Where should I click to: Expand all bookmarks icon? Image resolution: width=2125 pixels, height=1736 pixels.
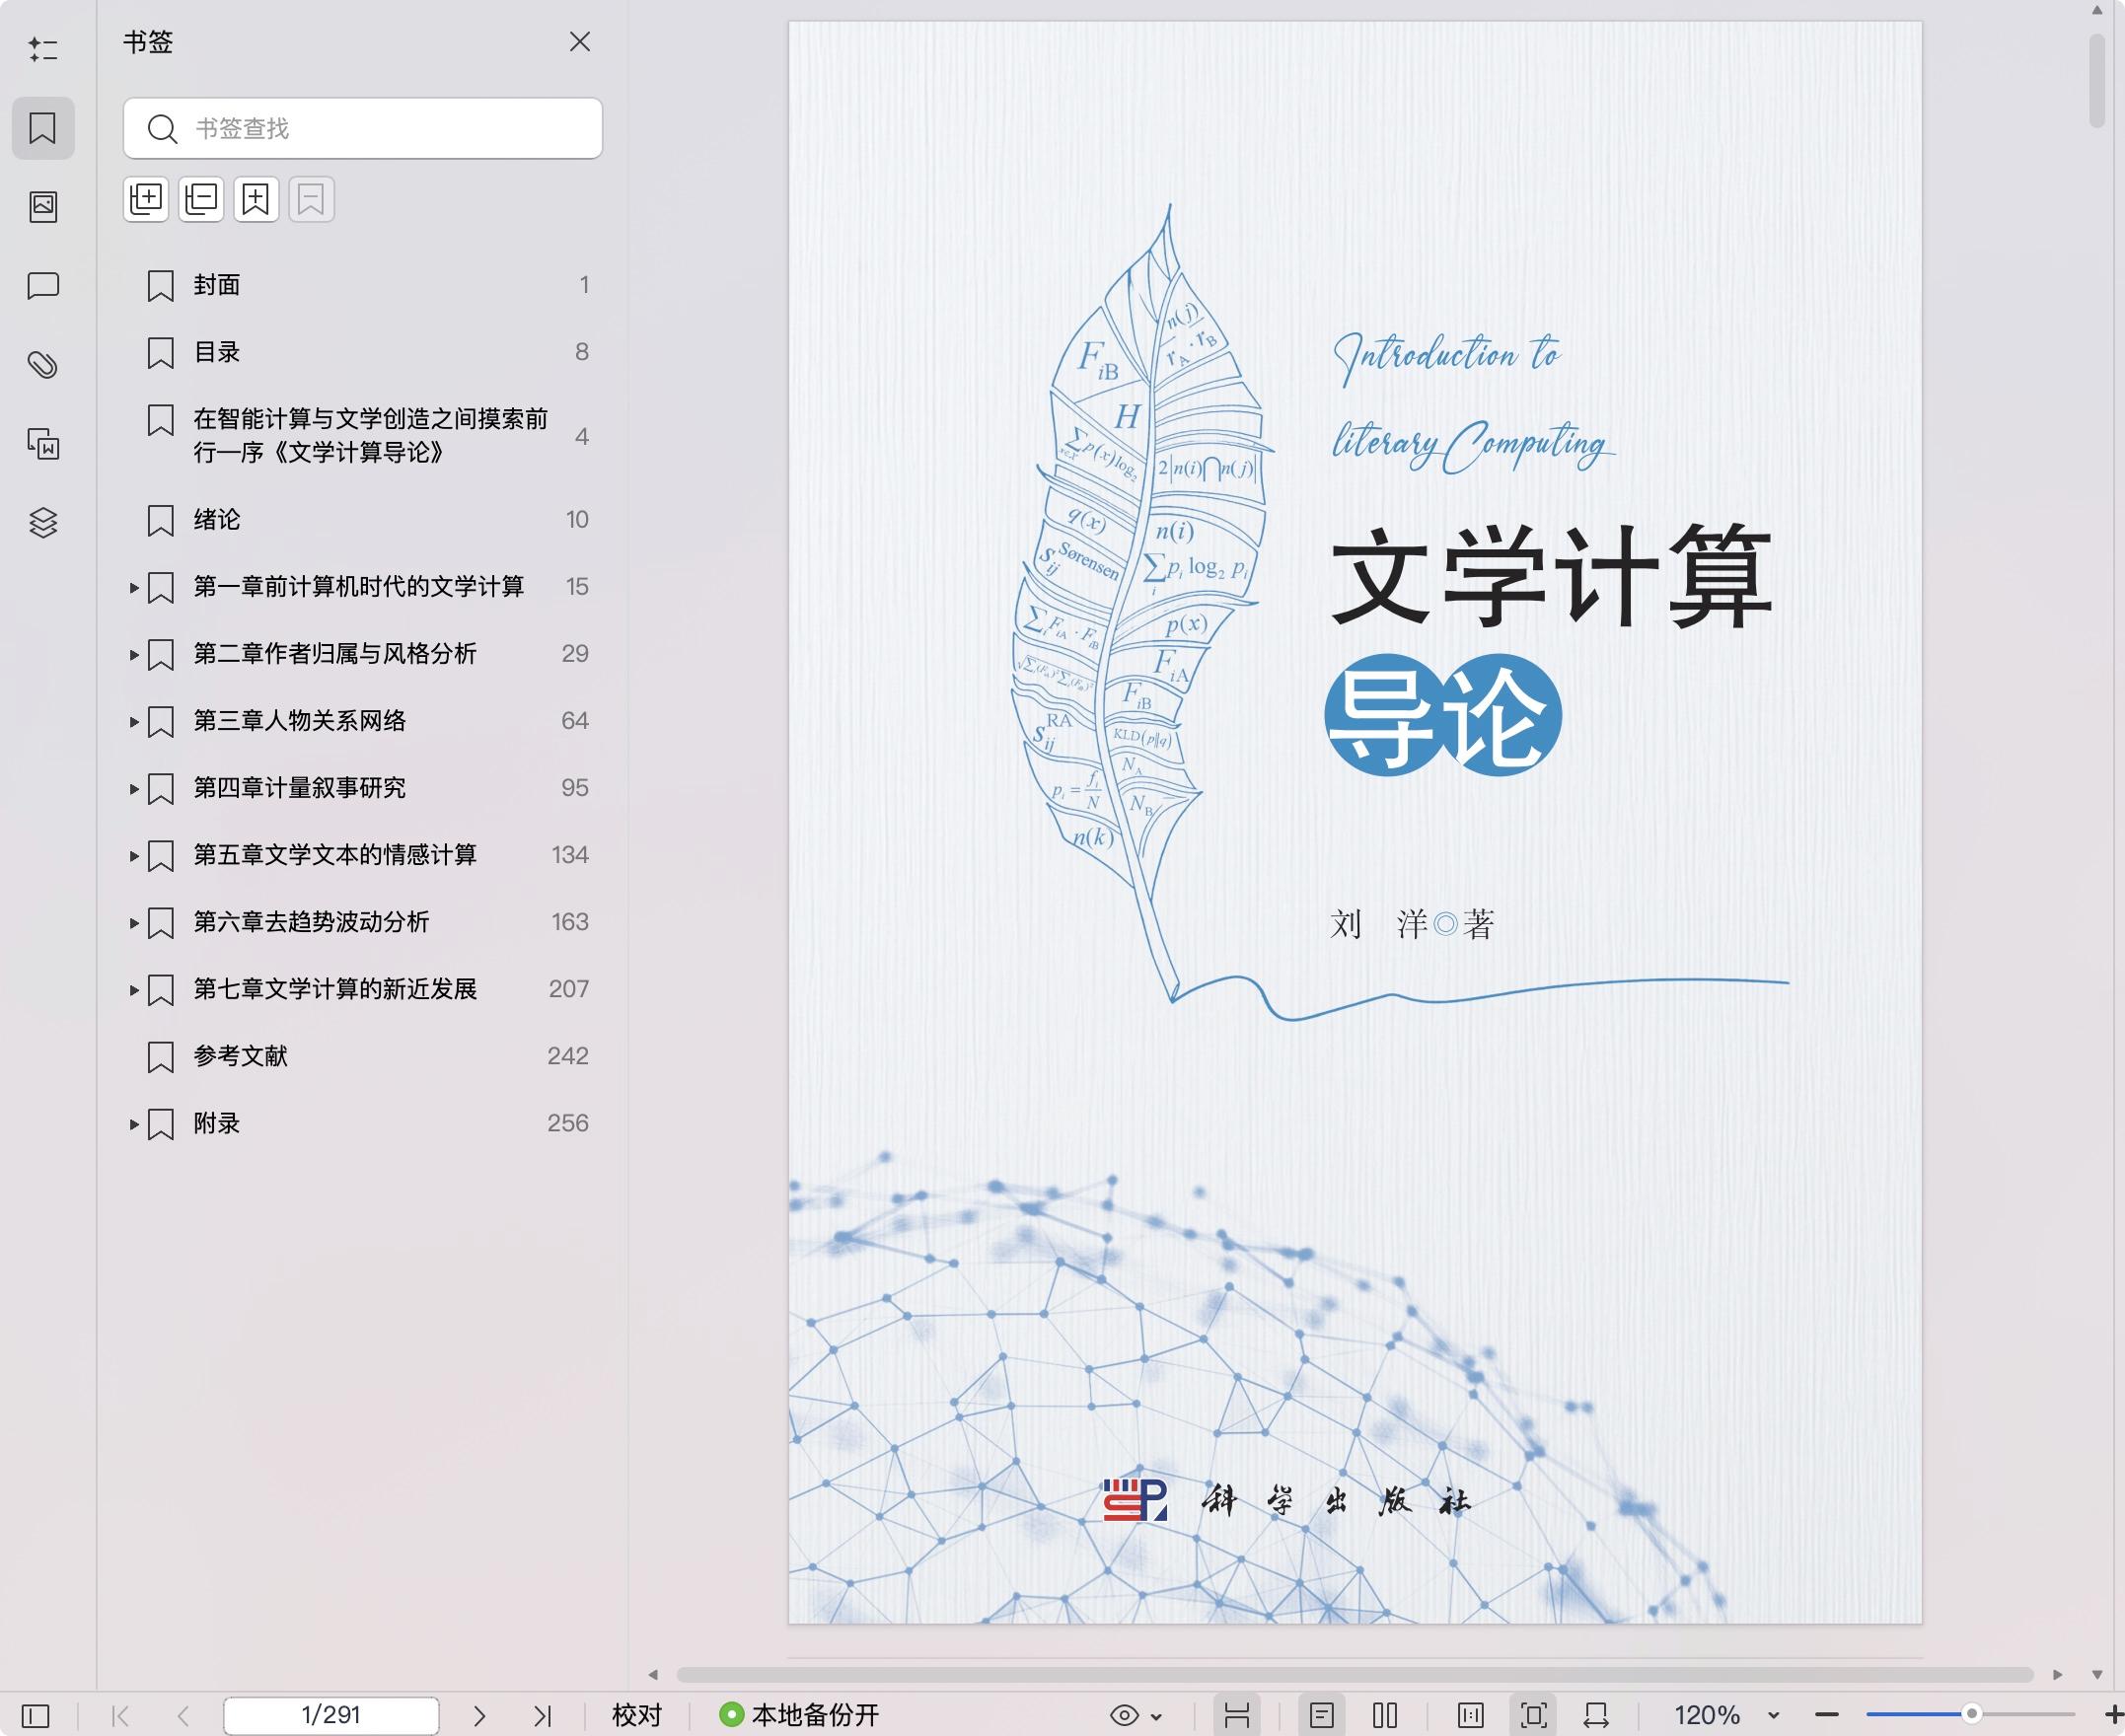point(146,199)
